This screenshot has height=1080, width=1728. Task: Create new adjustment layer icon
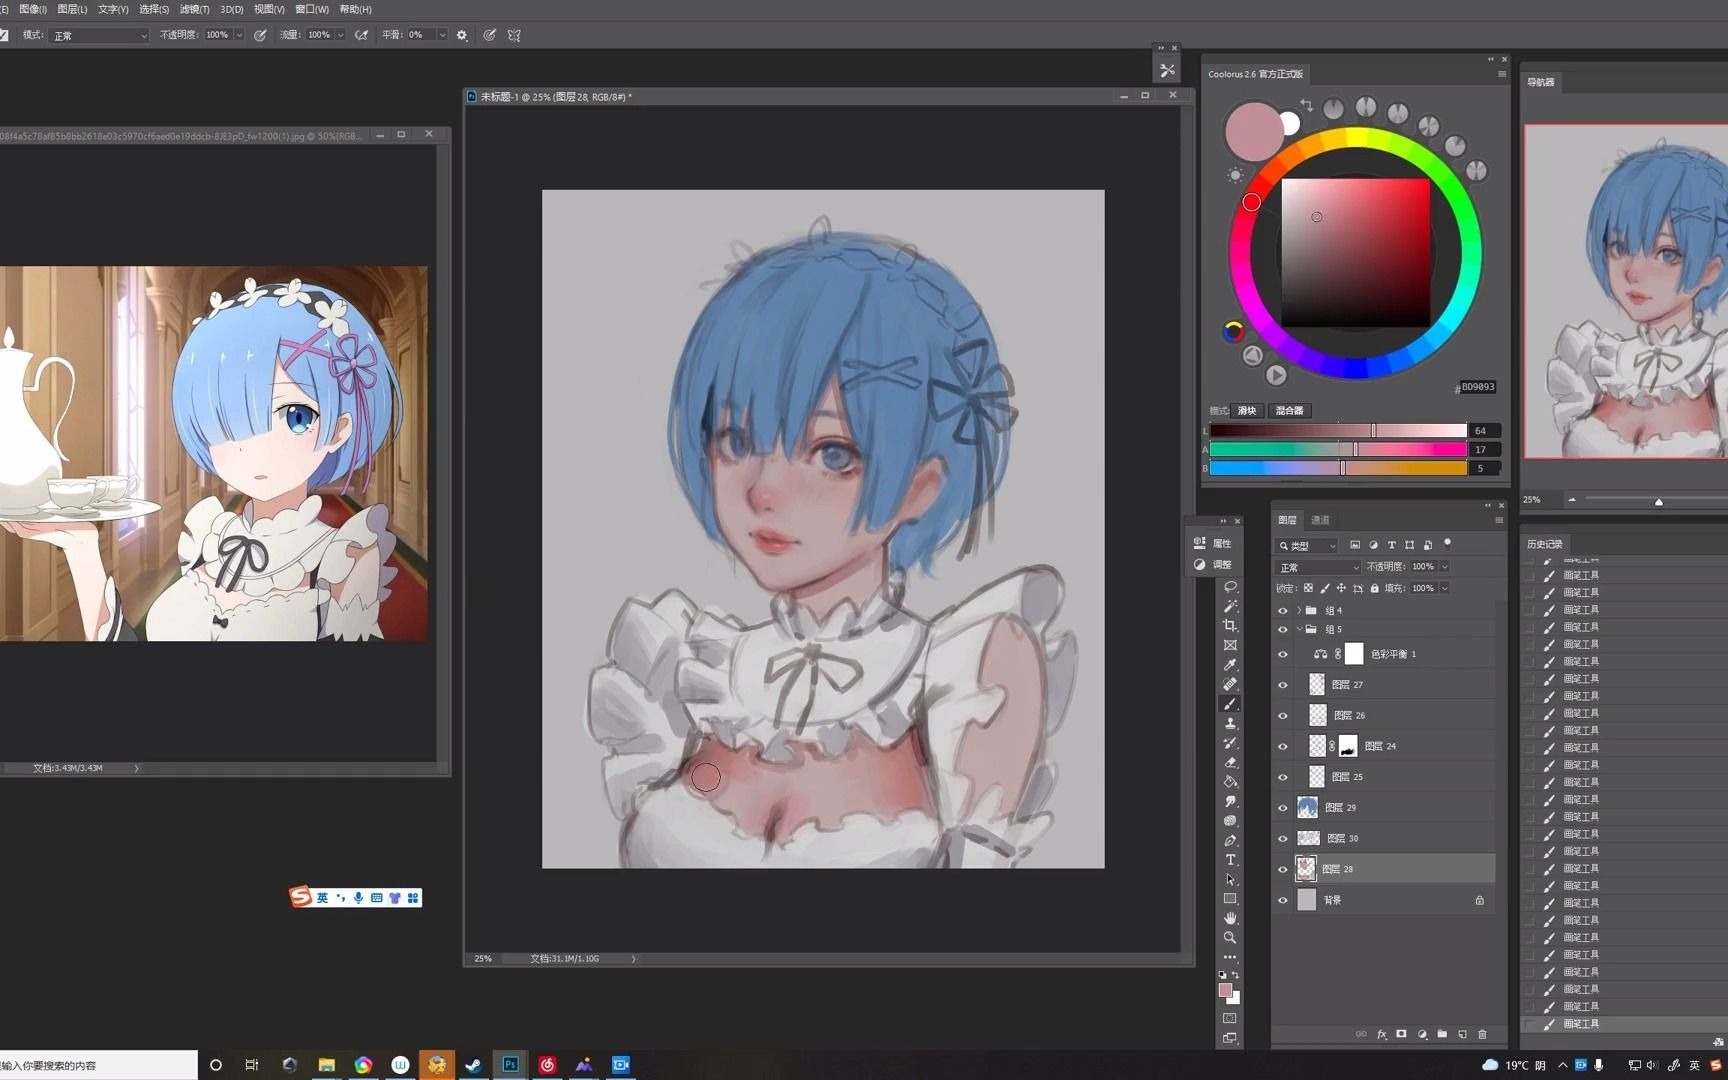pyautogui.click(x=1422, y=1034)
